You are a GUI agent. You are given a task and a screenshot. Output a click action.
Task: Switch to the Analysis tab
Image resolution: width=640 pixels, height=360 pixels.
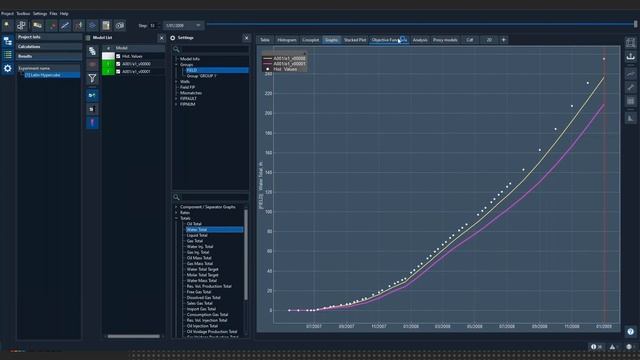[420, 40]
